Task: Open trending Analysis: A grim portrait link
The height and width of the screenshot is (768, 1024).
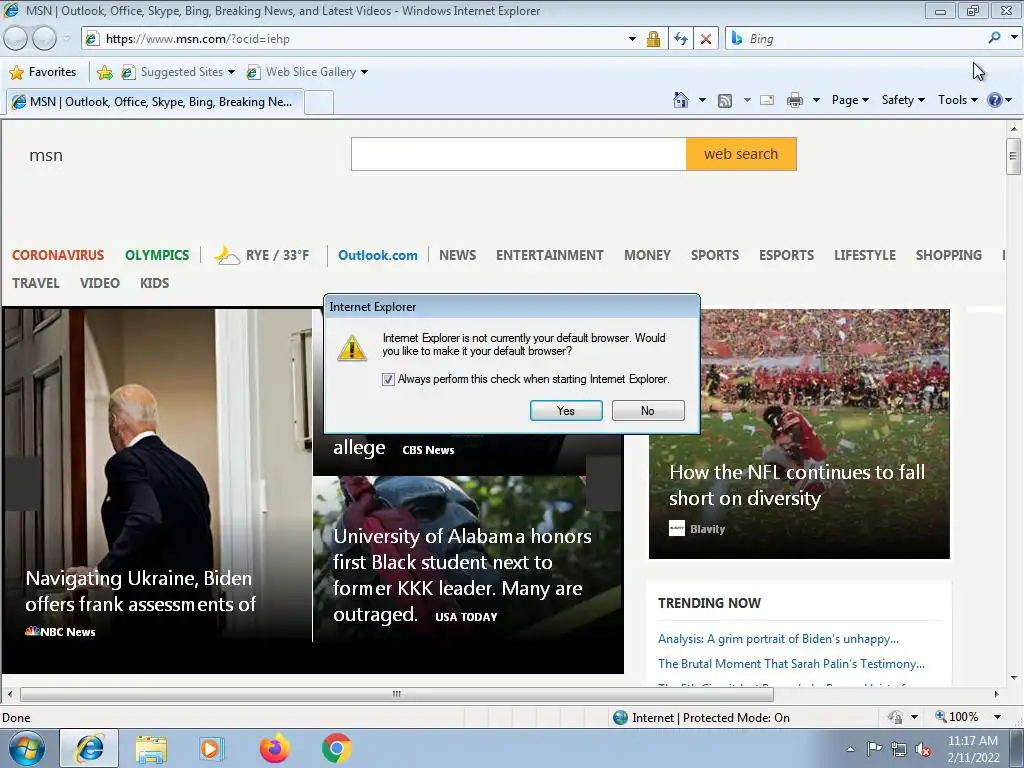Action: pyautogui.click(x=778, y=639)
